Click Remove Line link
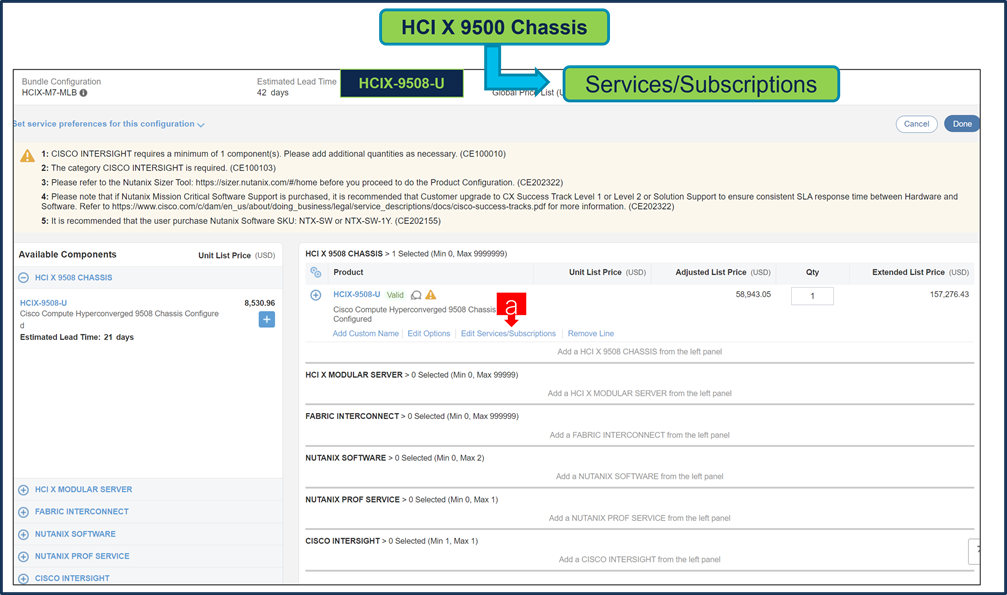This screenshot has height=595, width=1007. pos(591,333)
